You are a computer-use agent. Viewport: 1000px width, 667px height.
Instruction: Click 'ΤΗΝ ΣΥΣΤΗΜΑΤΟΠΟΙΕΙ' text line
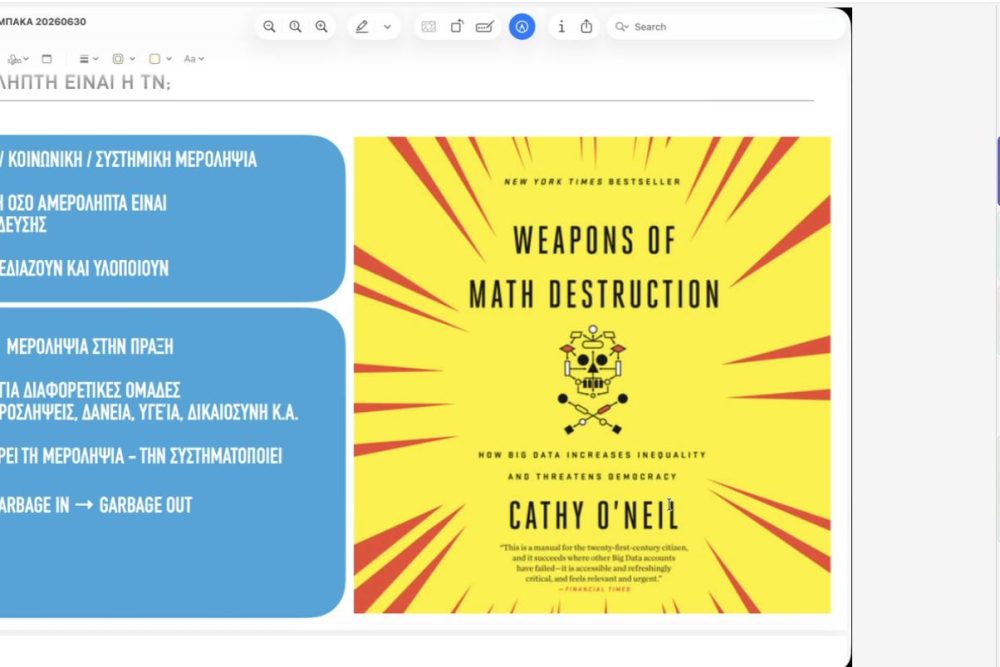(x=210, y=456)
